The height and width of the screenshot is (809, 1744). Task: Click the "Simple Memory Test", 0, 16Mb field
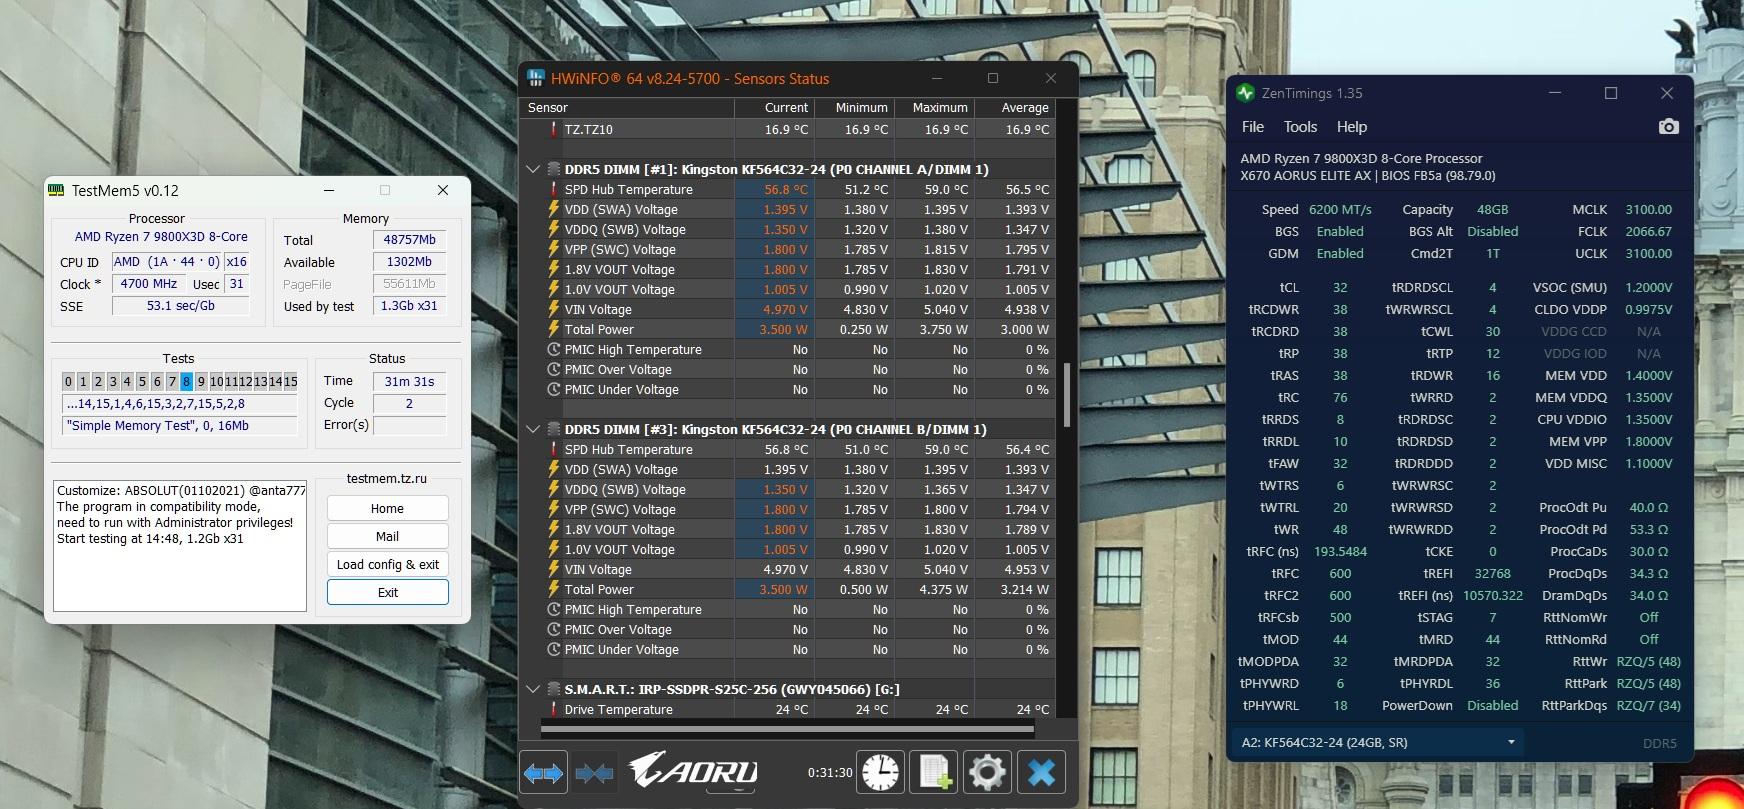click(x=180, y=425)
